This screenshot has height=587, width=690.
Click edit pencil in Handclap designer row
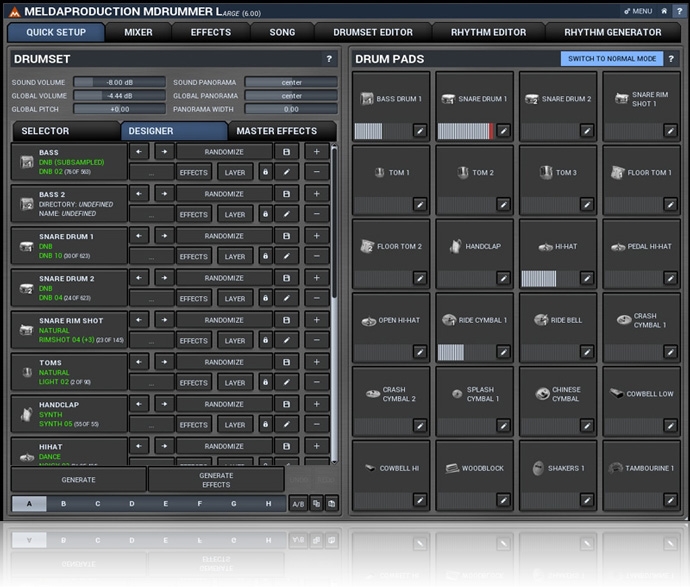286,424
